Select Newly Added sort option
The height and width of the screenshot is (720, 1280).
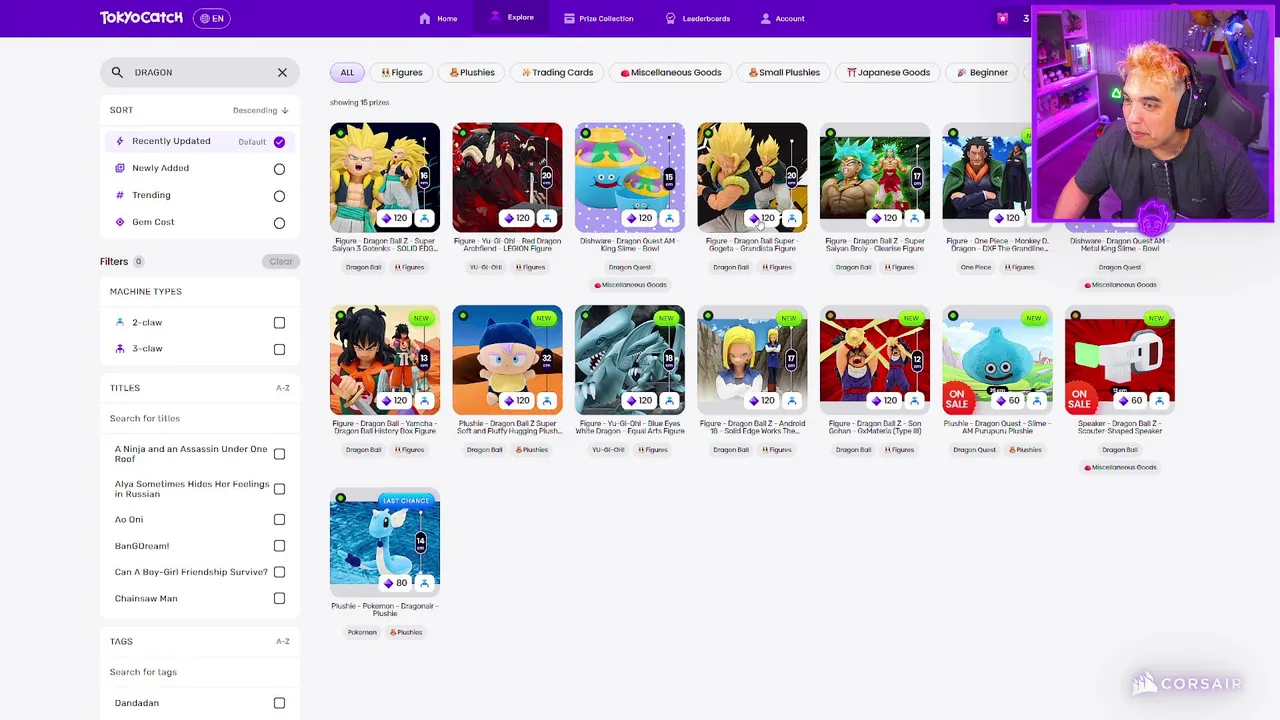point(200,168)
